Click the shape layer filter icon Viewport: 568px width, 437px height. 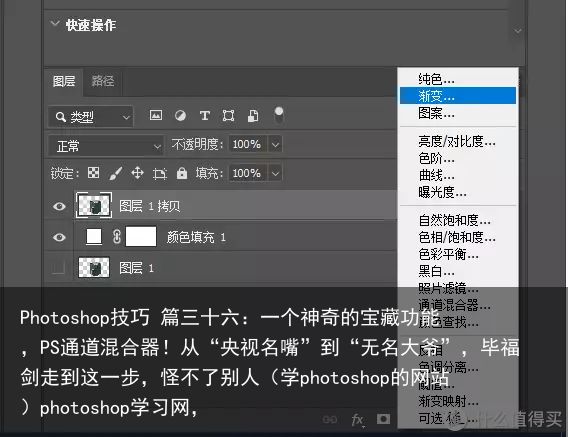229,116
